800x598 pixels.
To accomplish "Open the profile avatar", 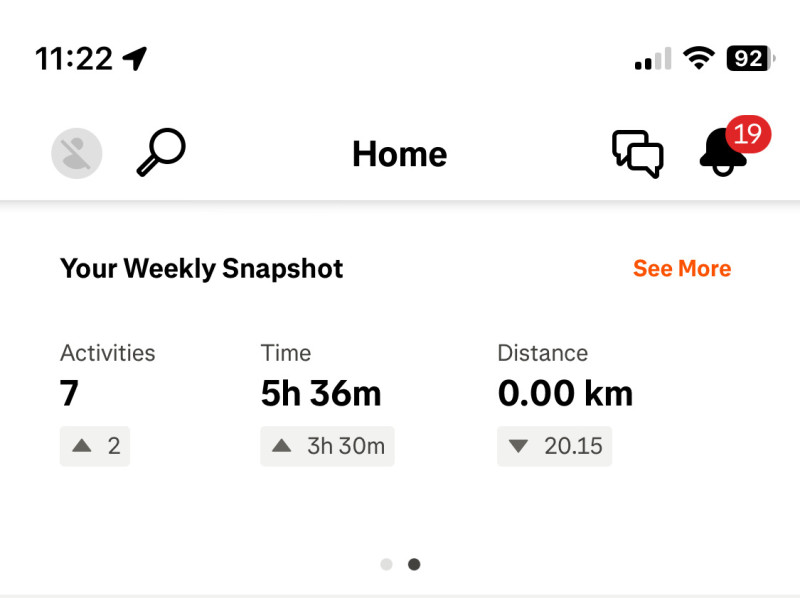I will tap(77, 154).
